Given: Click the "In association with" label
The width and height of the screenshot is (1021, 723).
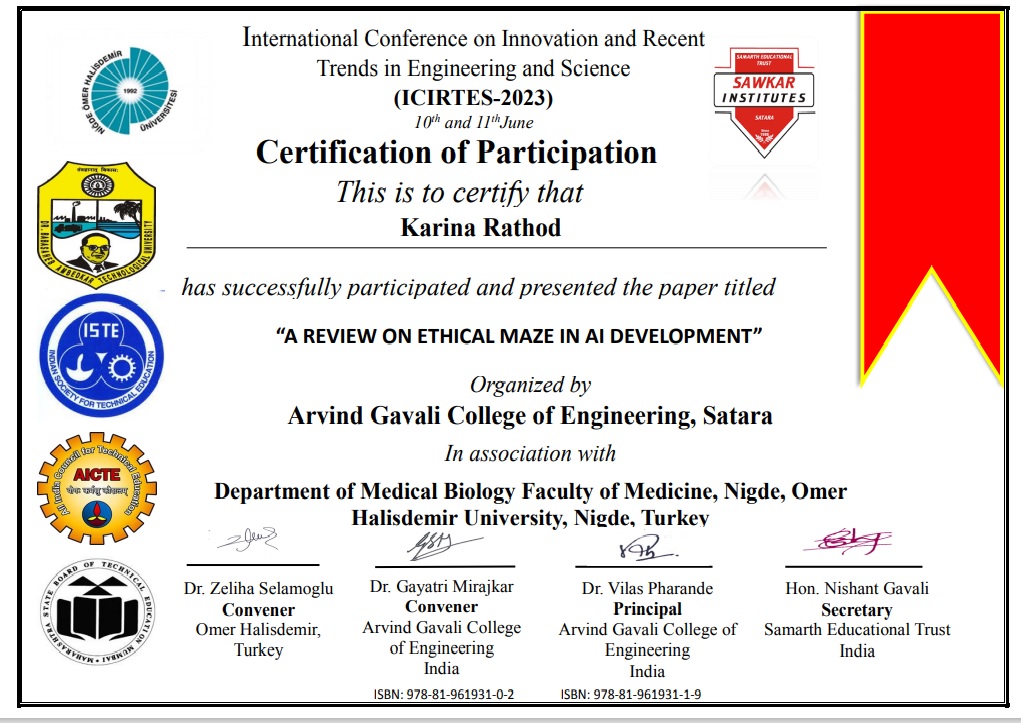Looking at the screenshot, I should pyautogui.click(x=530, y=453).
